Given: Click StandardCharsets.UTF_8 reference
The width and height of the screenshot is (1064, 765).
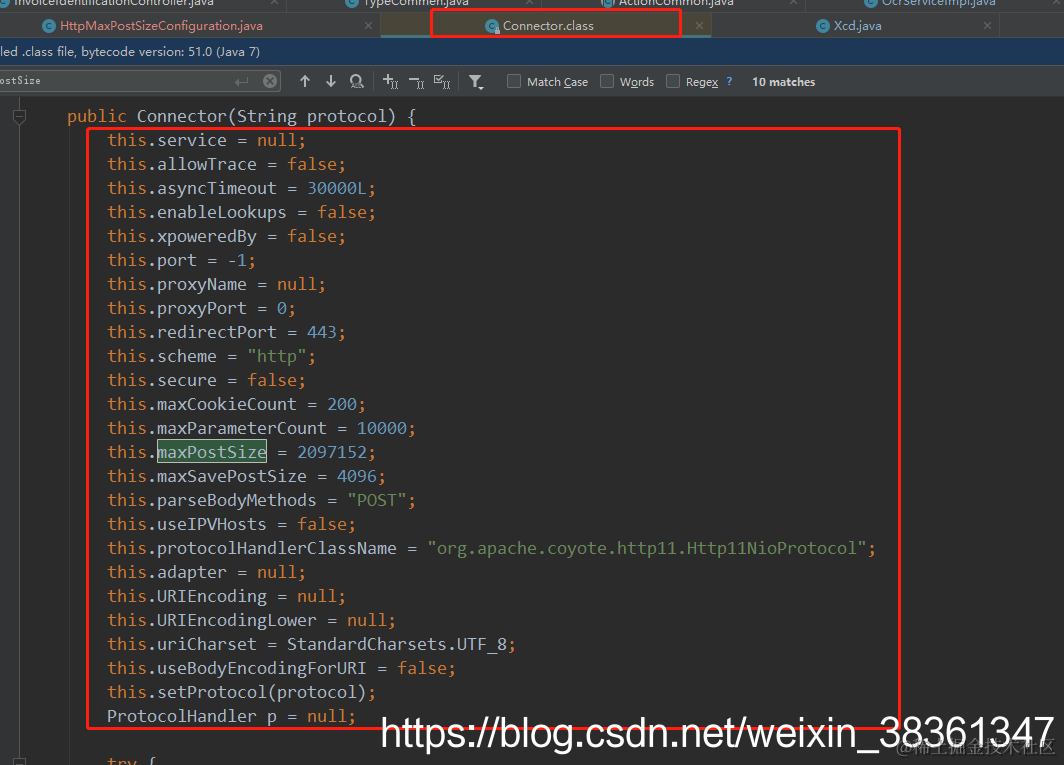Looking at the screenshot, I should pos(397,644).
